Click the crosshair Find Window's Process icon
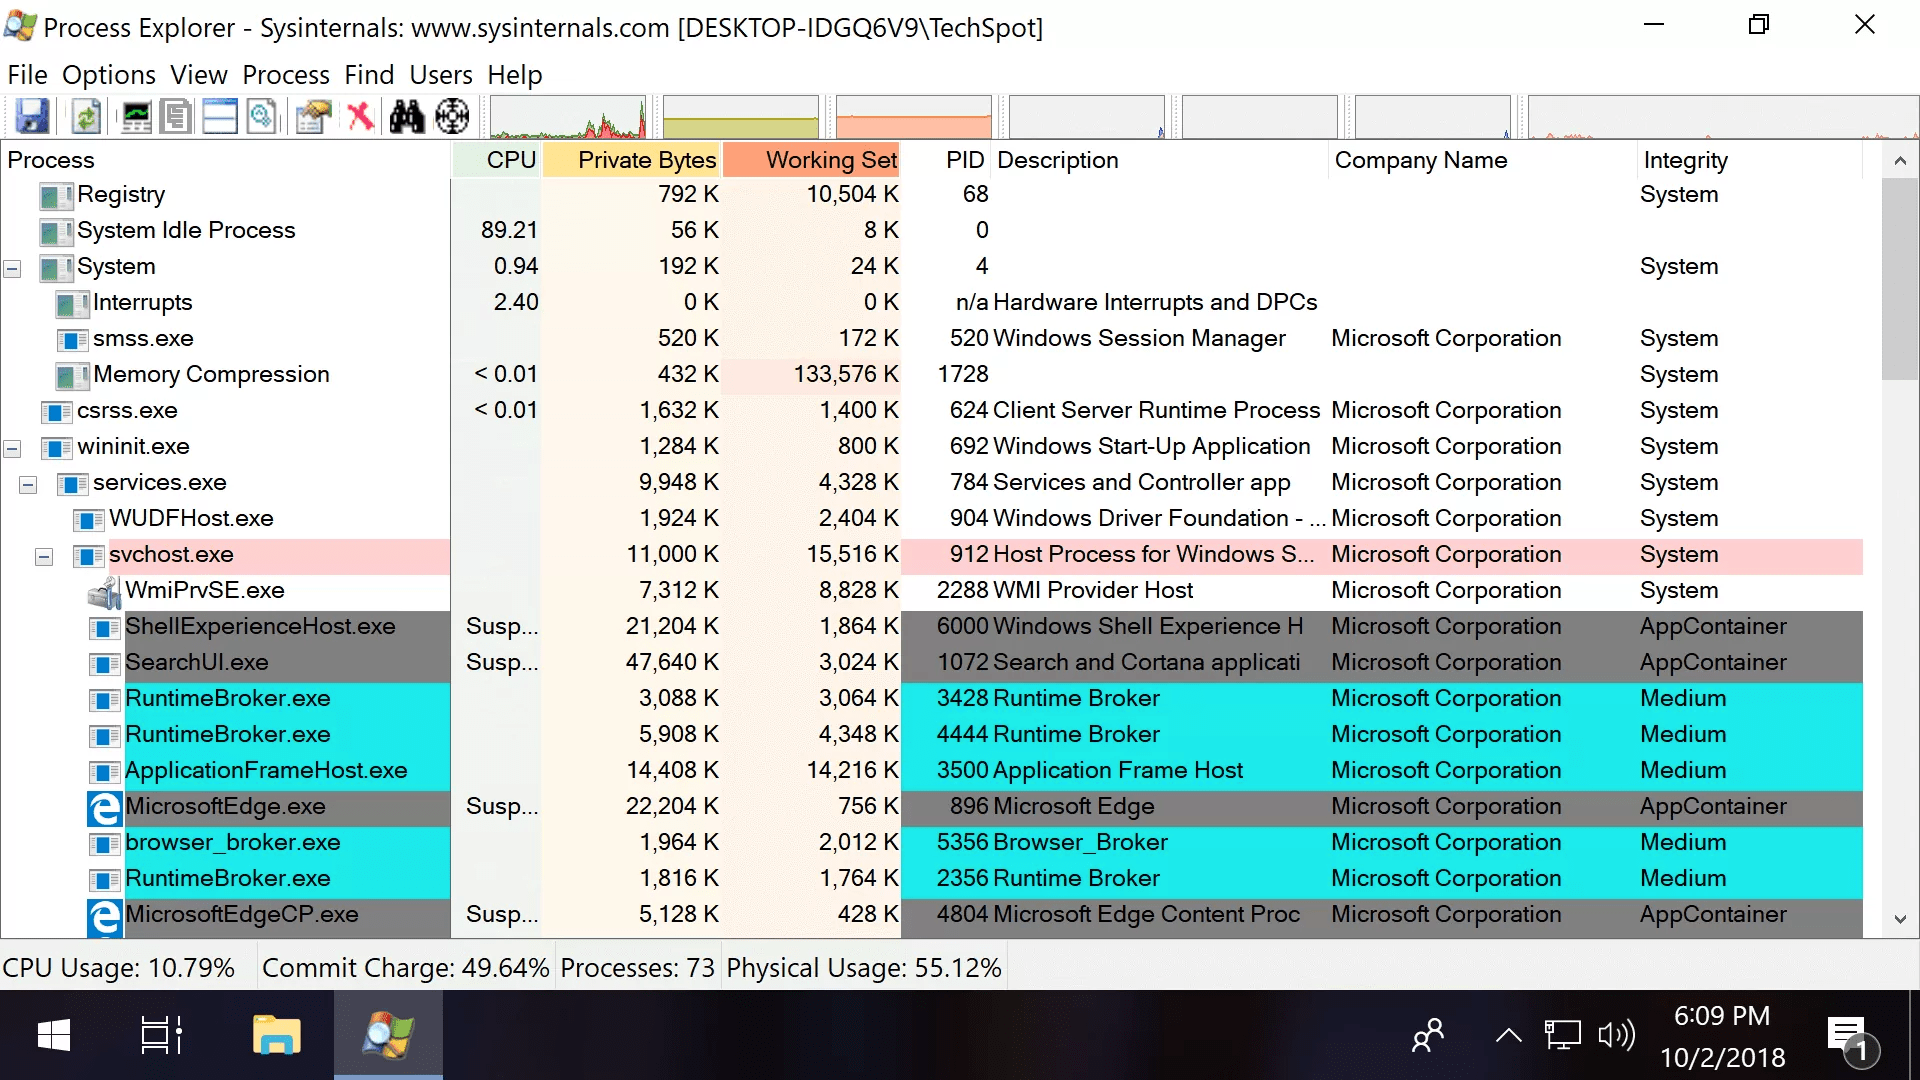Viewport: 1920px width, 1080px height. coord(452,117)
